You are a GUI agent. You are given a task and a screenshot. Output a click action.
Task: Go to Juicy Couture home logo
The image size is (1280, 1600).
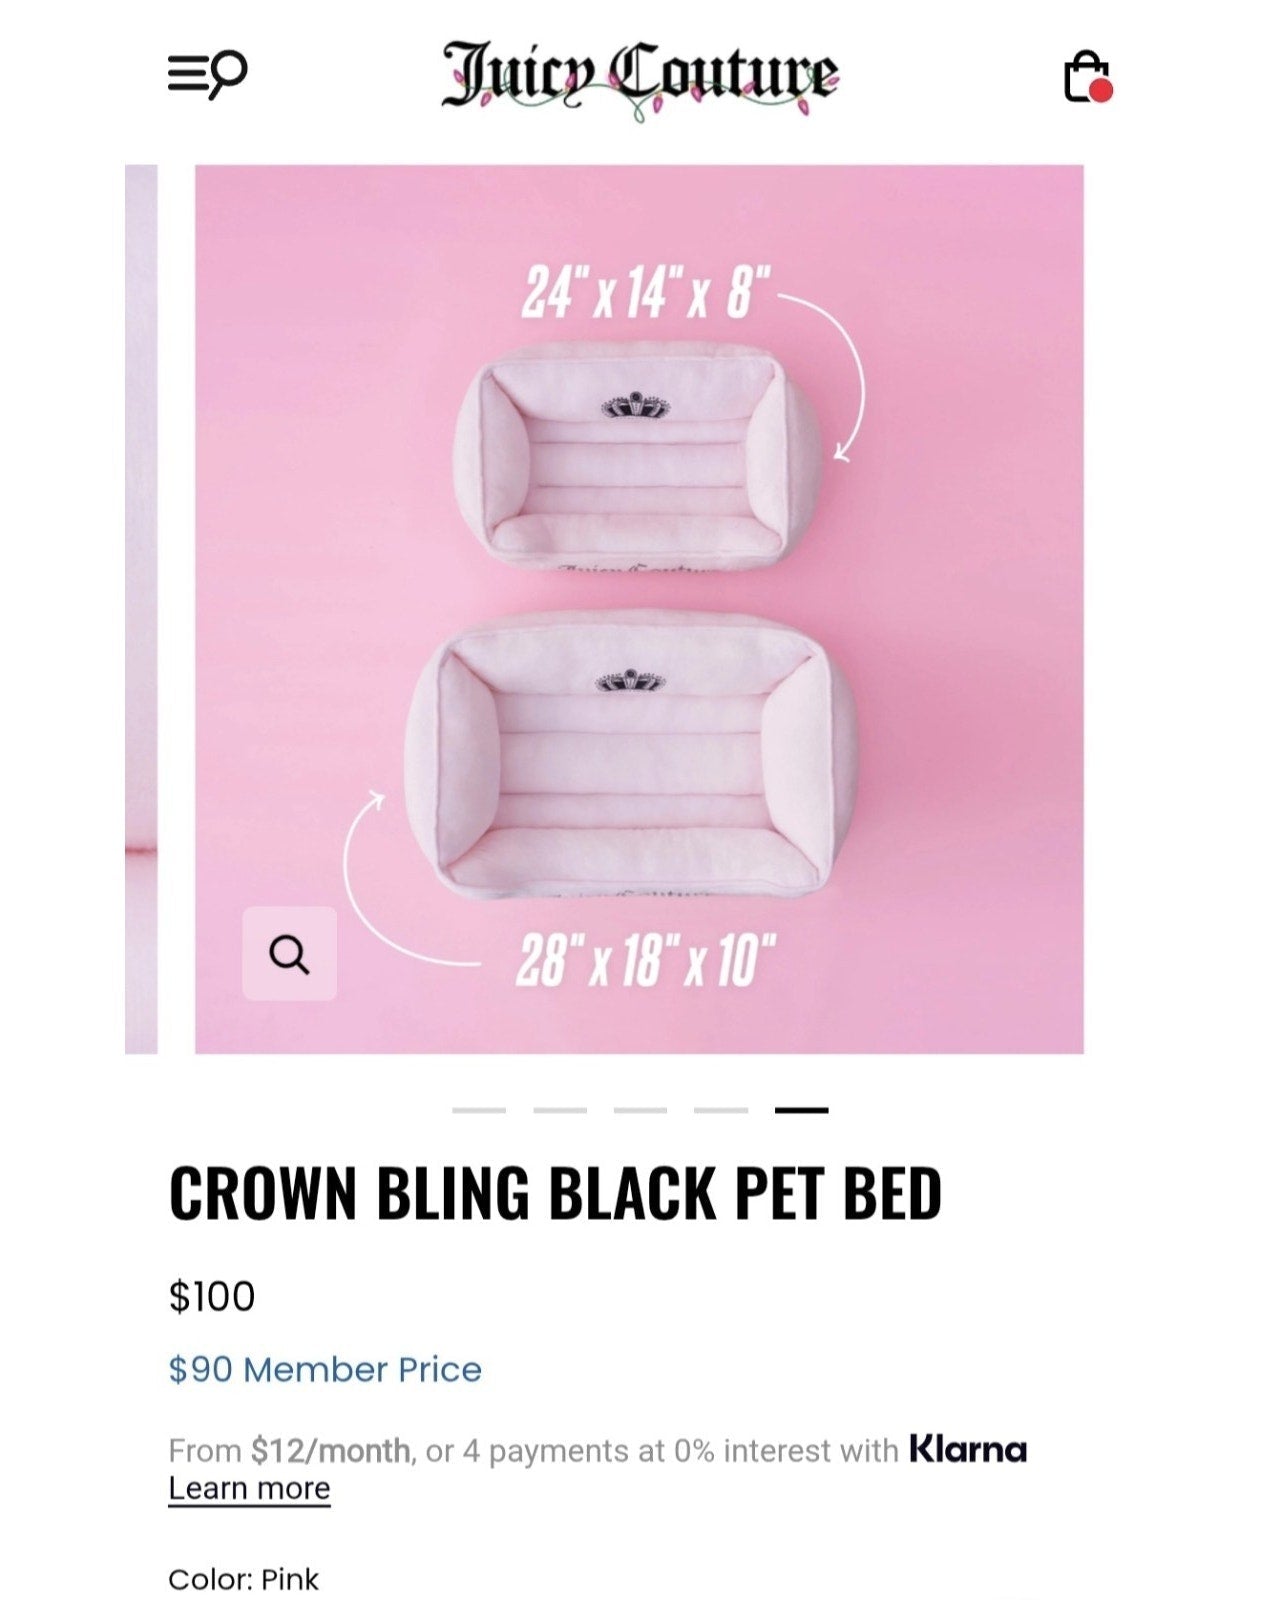[x=640, y=75]
